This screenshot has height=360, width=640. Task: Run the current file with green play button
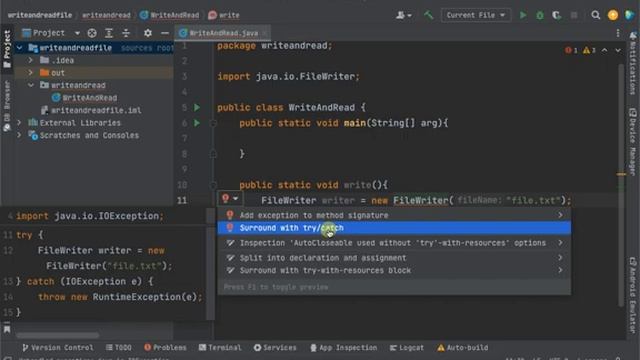pyautogui.click(x=523, y=15)
